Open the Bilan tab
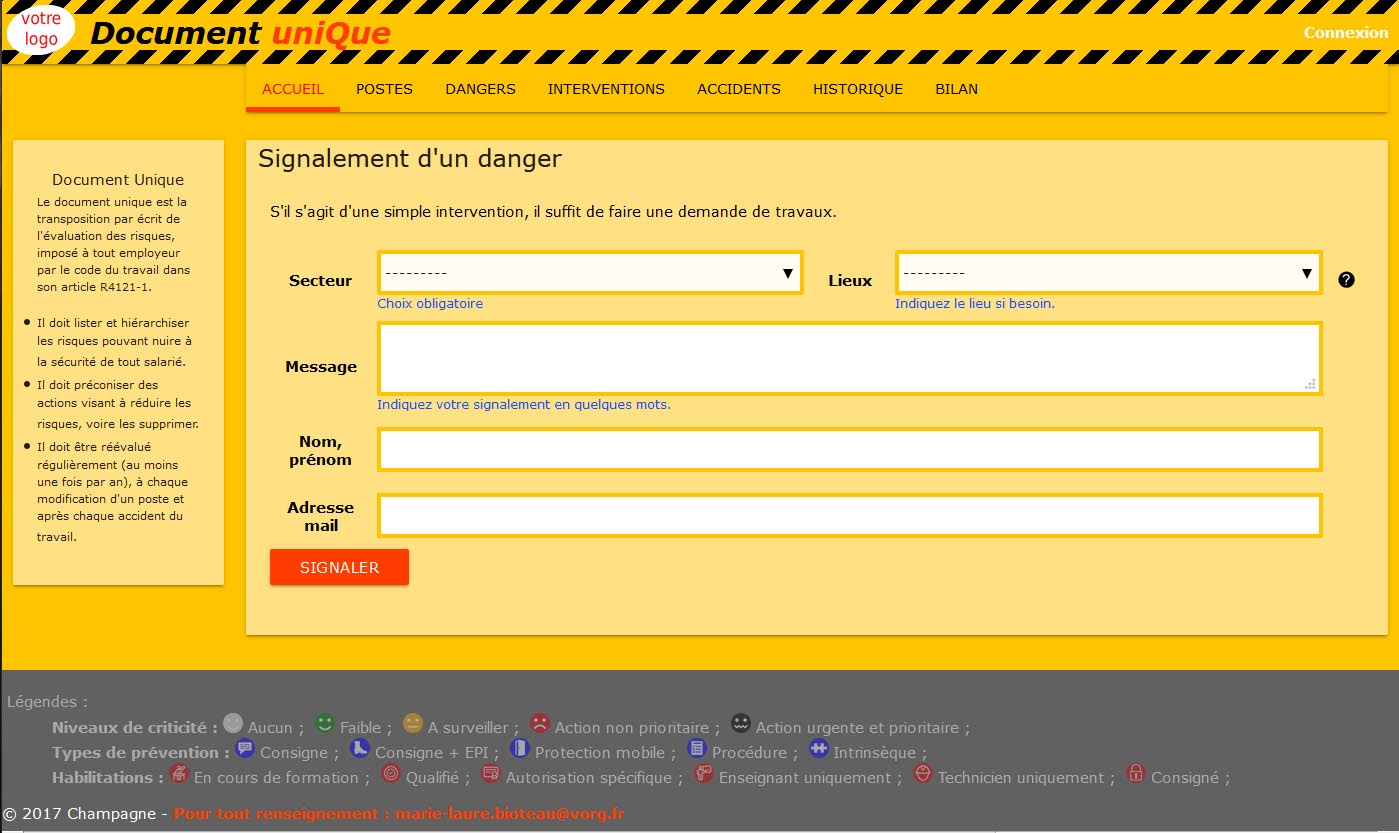Screen dimensions: 1399x833 coord(956,89)
